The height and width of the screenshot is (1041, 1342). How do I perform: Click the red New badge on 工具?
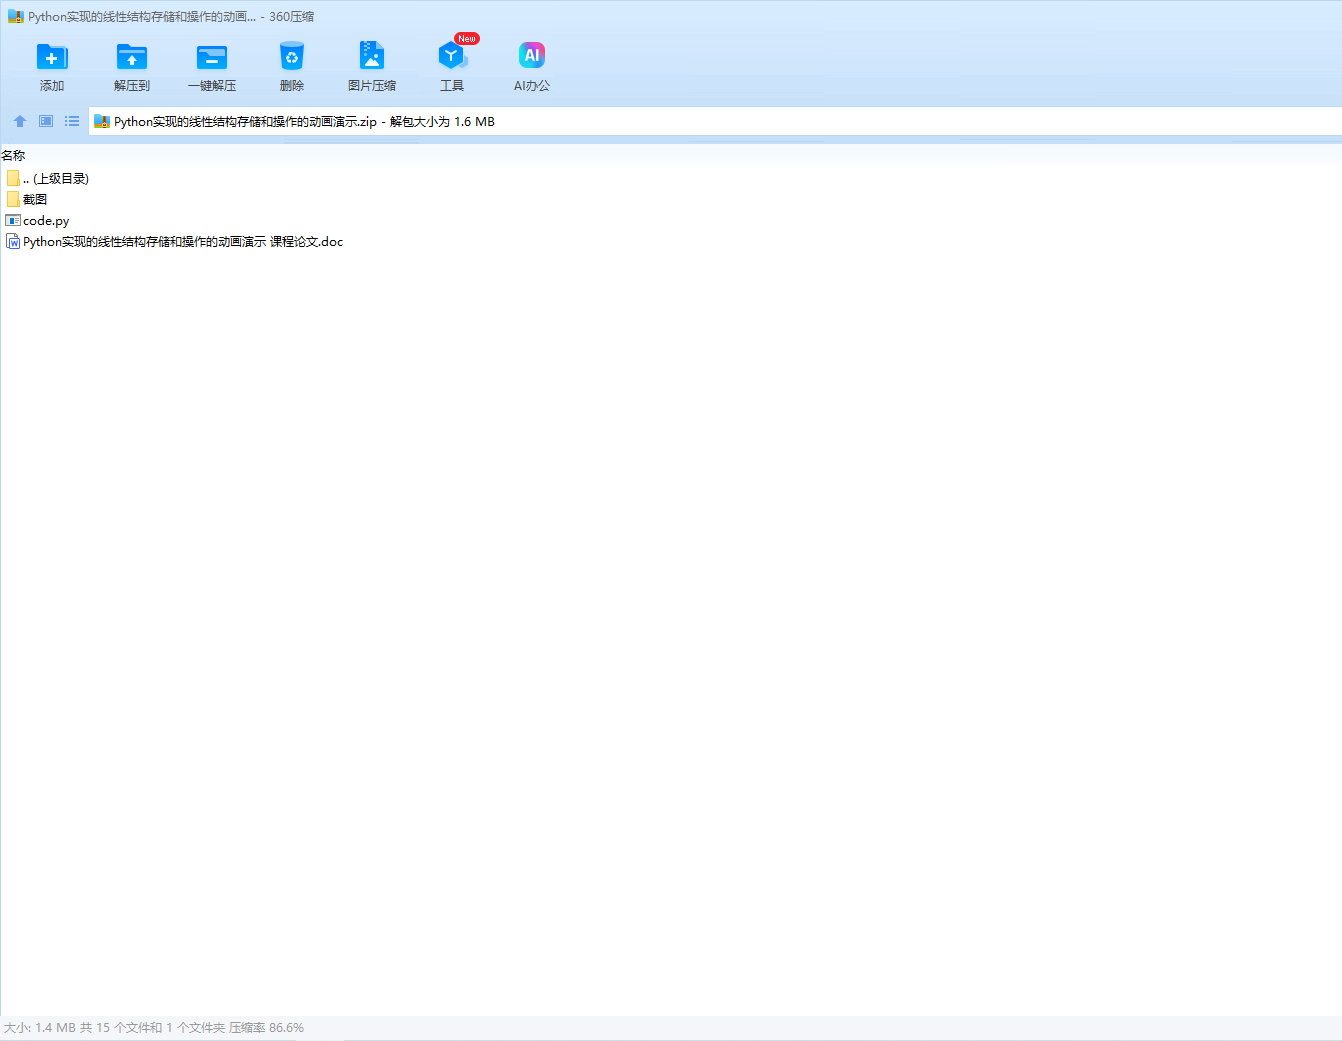[467, 39]
